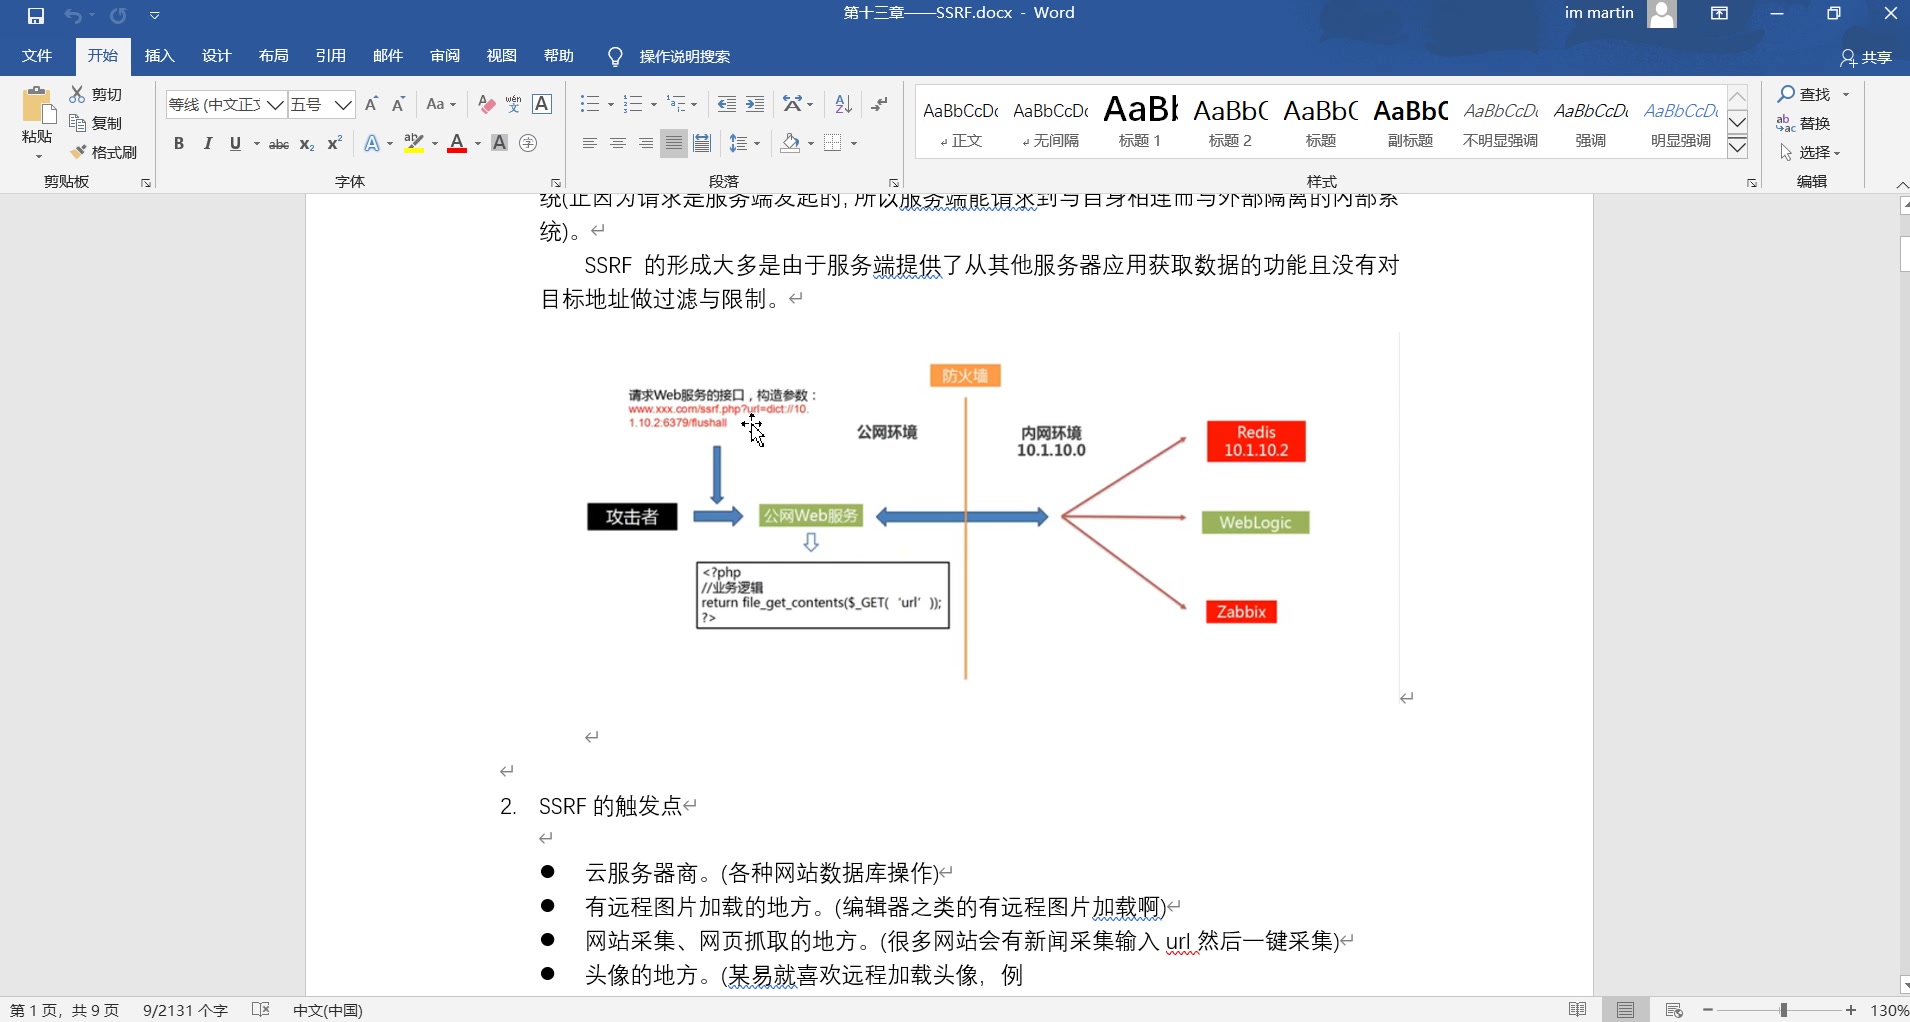Viewport: 1910px width, 1022px height.
Task: Apply 标题 1 heading style
Action: click(1140, 122)
